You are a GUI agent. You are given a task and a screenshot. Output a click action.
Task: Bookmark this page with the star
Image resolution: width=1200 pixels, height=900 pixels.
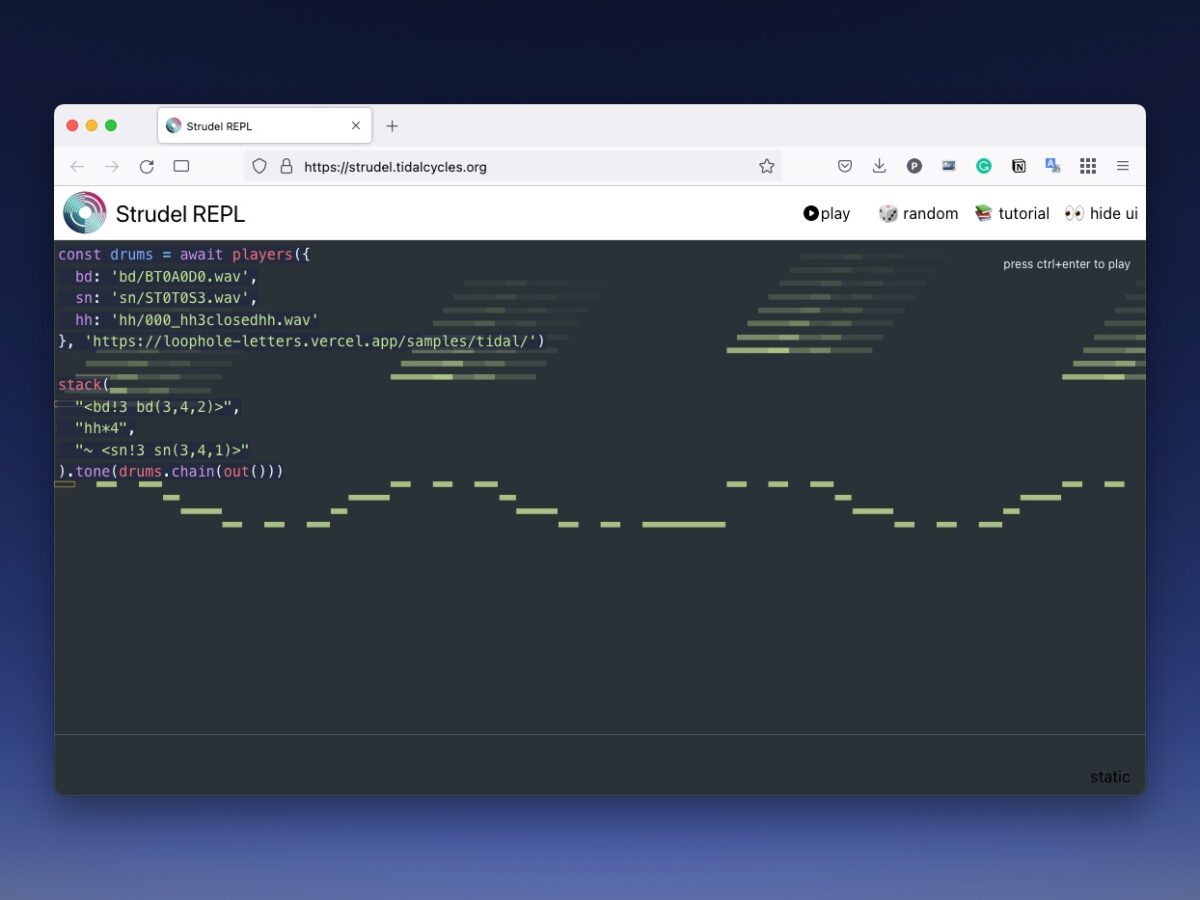point(766,167)
